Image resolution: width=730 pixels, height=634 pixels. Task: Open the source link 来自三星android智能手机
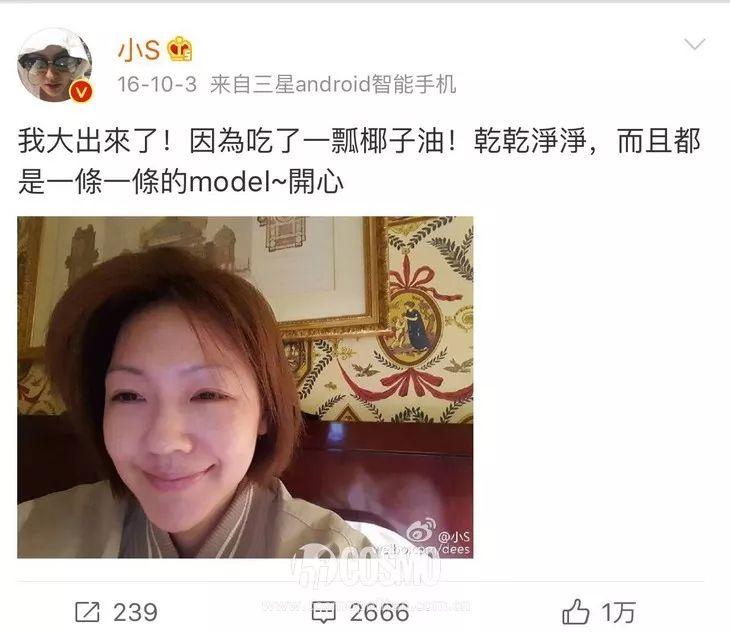[333, 85]
